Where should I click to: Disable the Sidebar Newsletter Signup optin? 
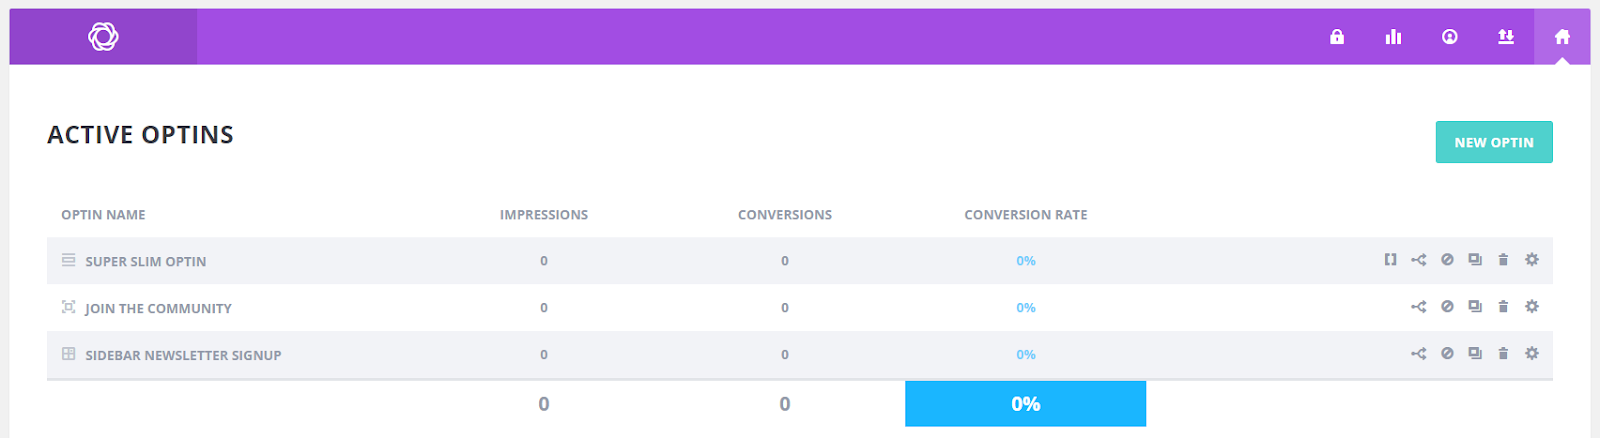1447,354
